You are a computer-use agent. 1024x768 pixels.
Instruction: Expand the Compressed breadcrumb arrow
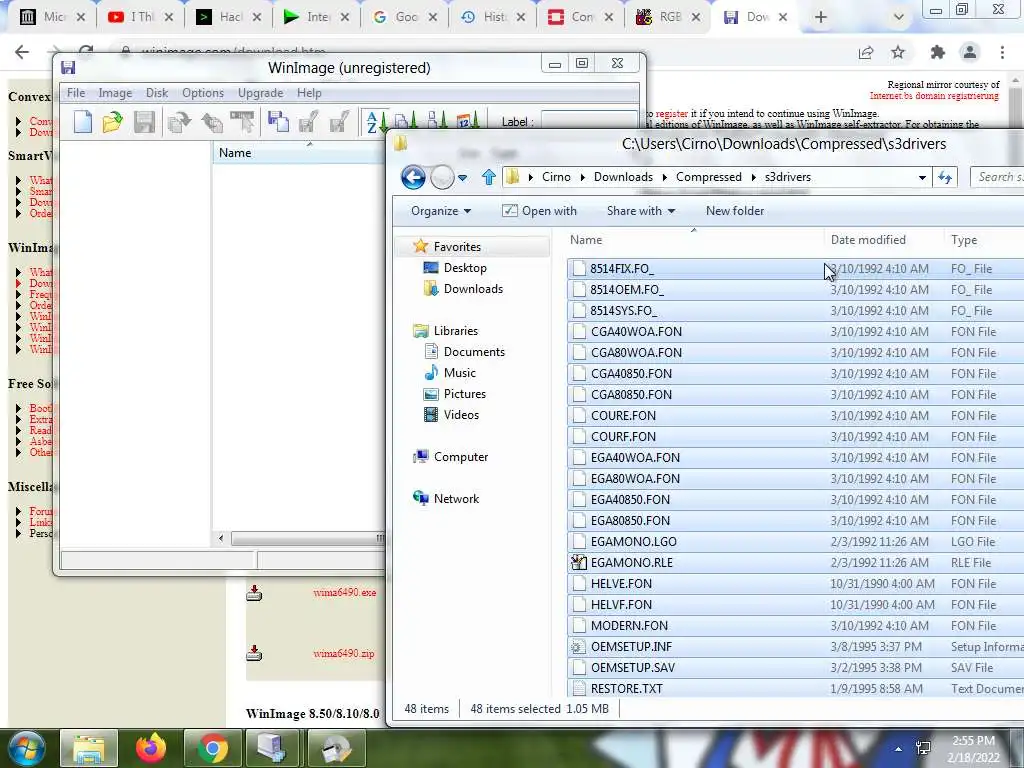coord(753,177)
